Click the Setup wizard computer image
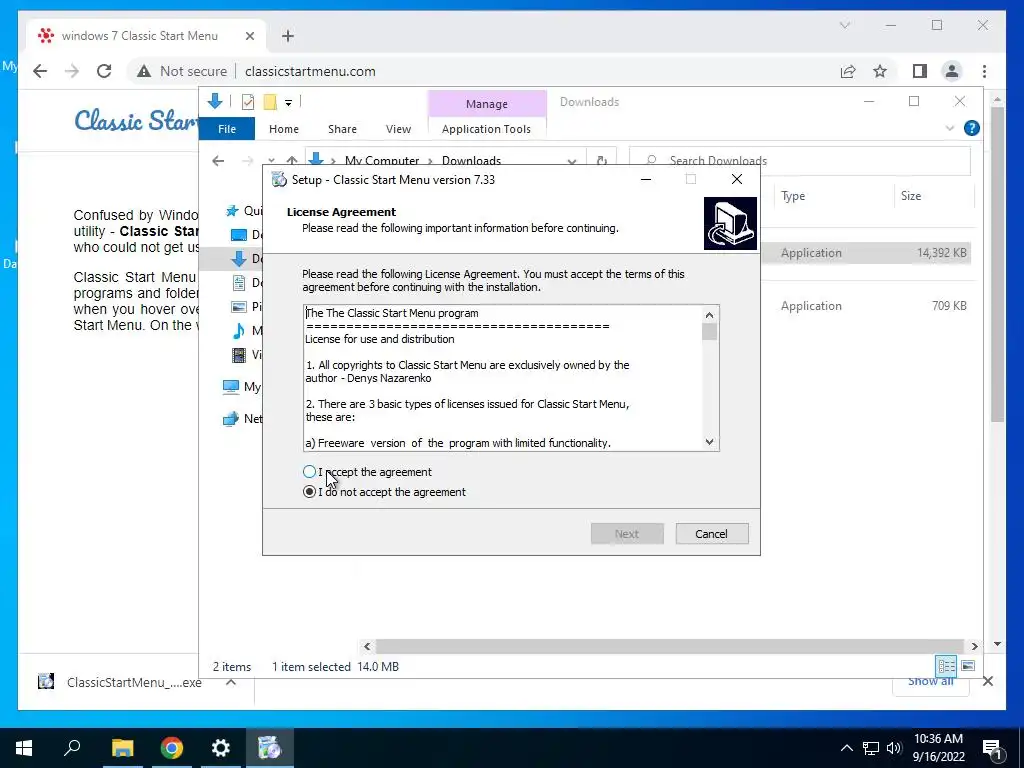The height and width of the screenshot is (768, 1024). pos(730,223)
